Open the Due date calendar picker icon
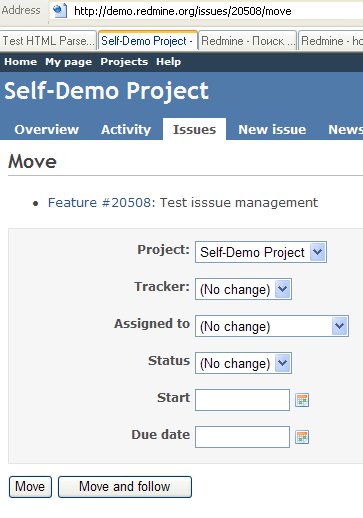 coord(302,437)
